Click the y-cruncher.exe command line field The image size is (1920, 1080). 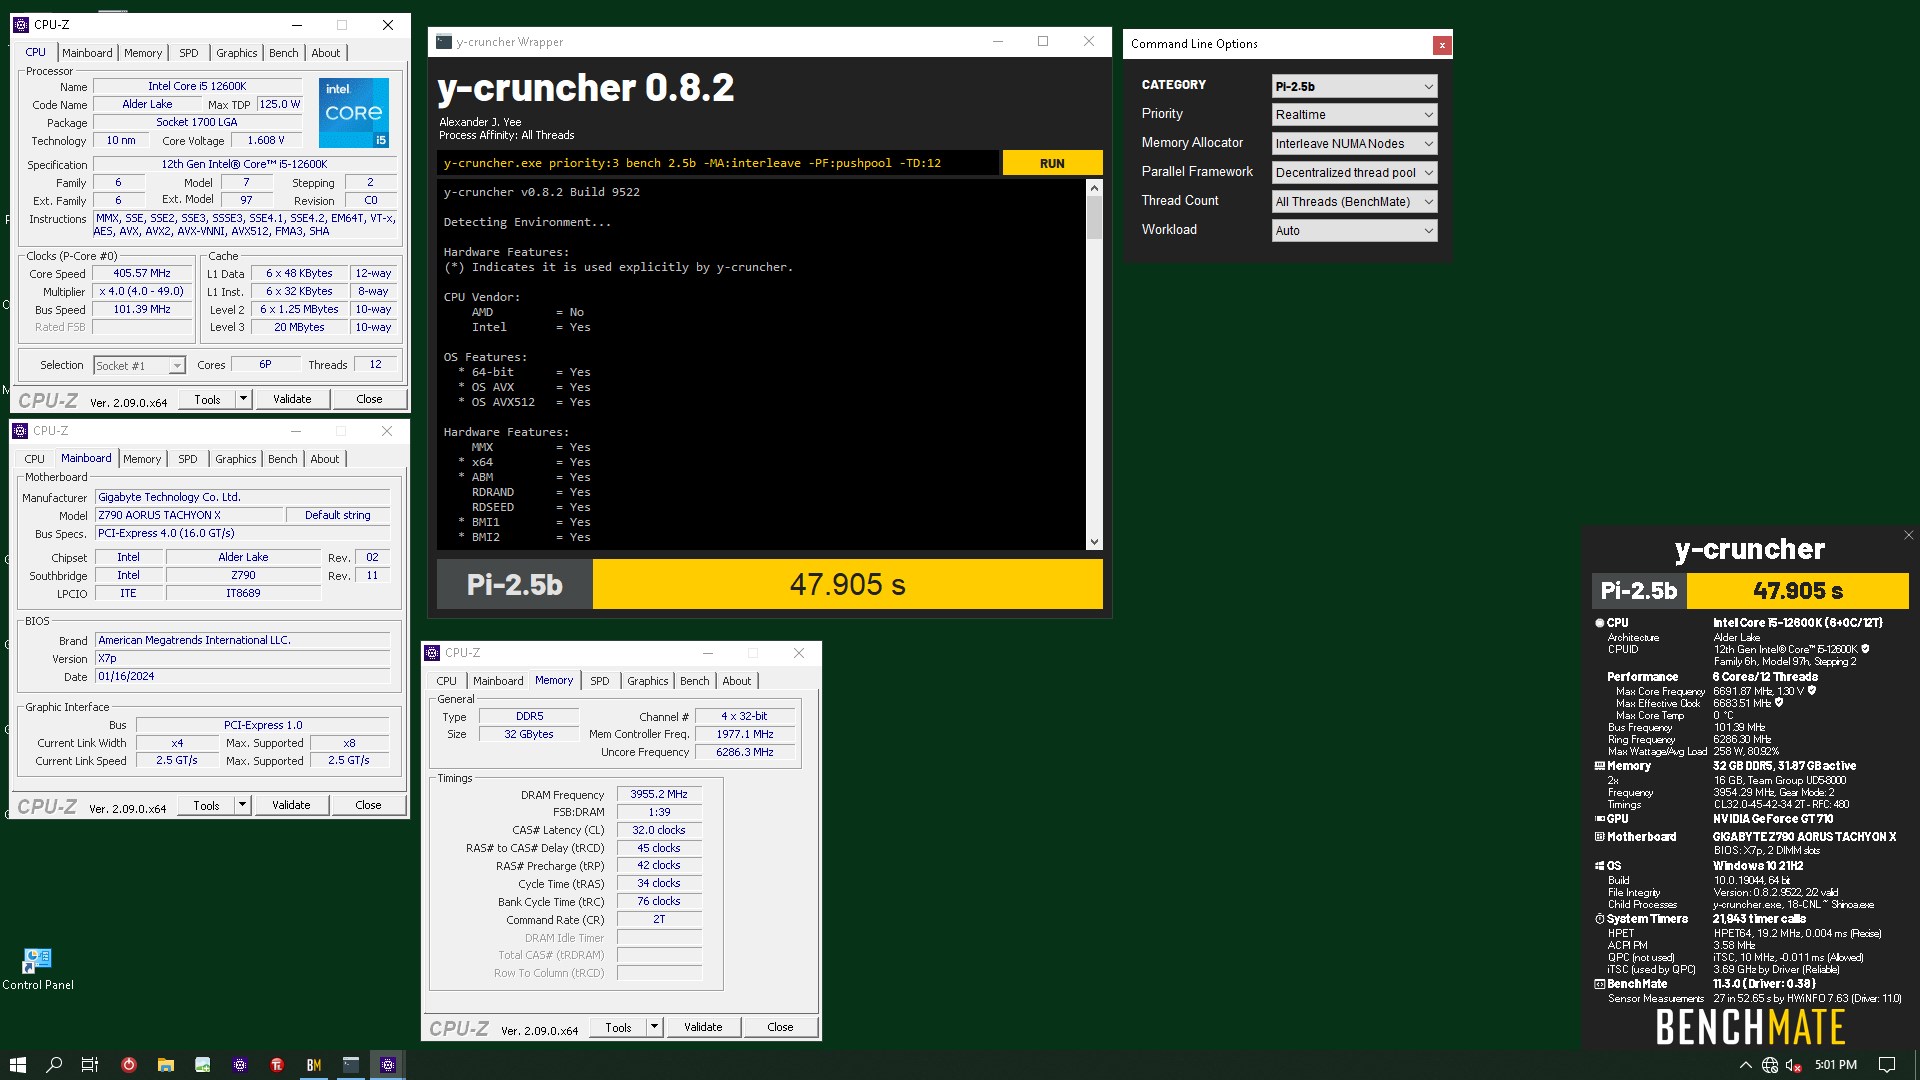(x=718, y=163)
